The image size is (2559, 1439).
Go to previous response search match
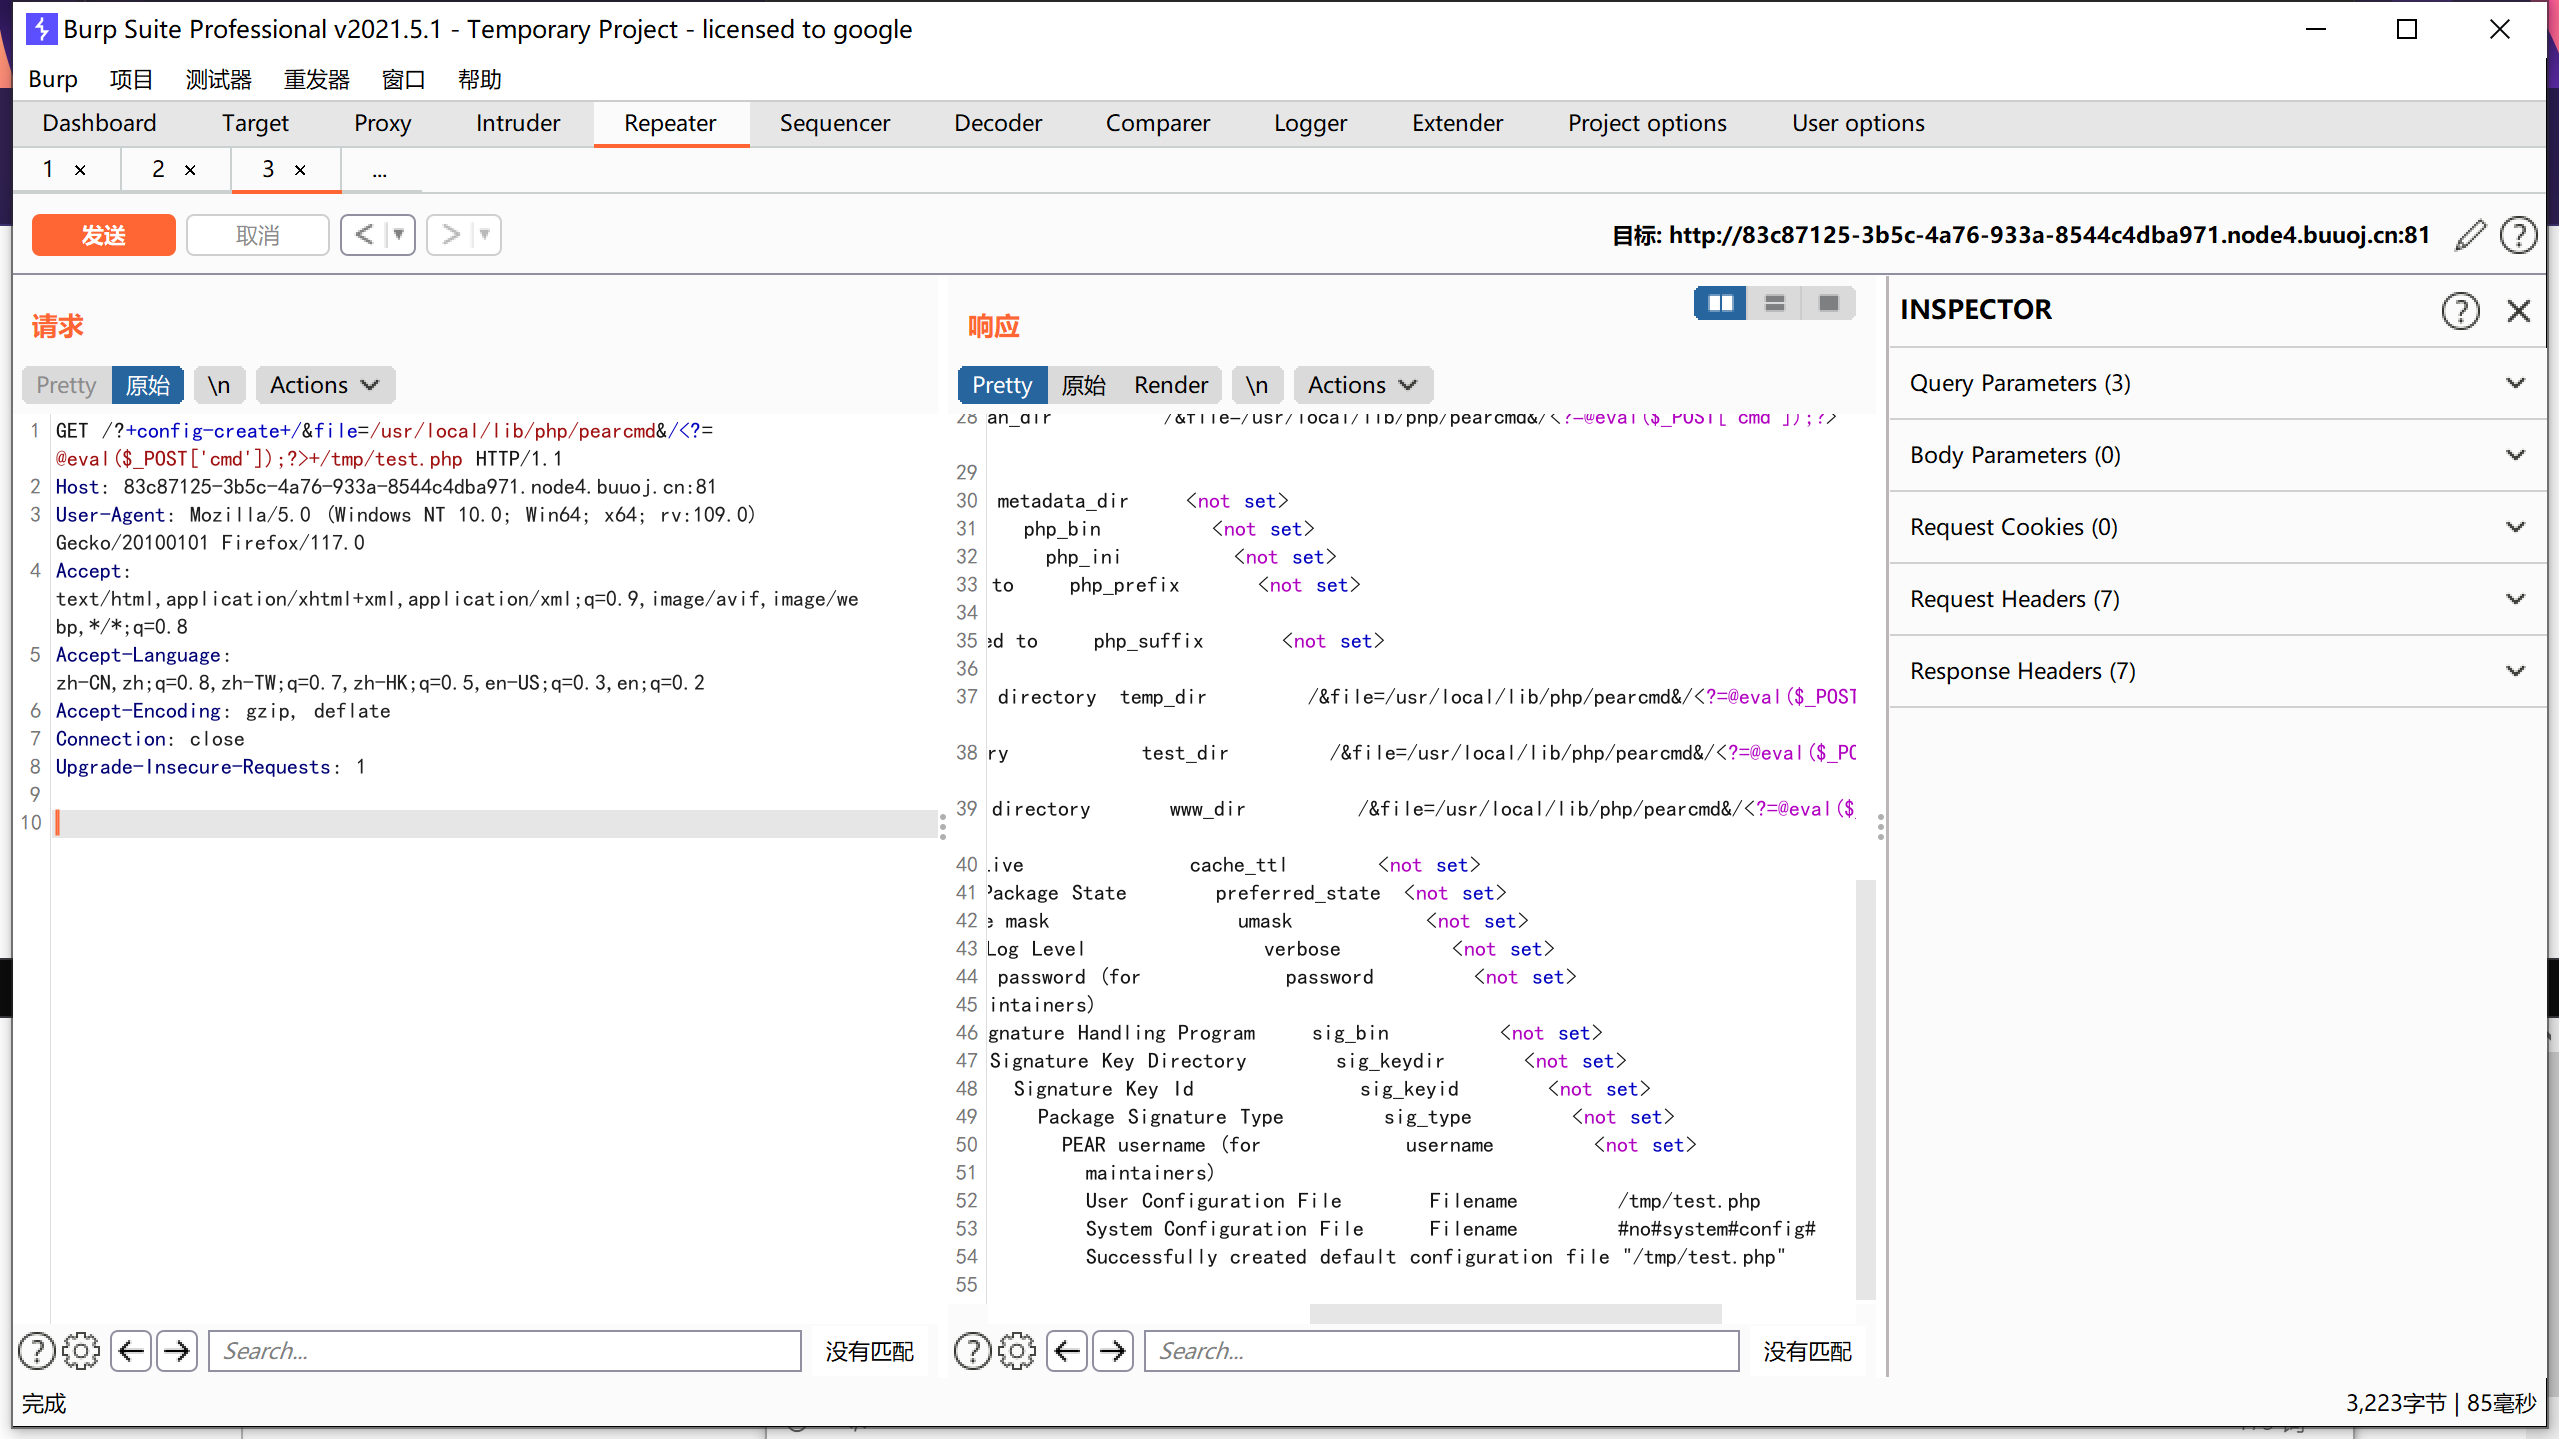tap(1067, 1351)
